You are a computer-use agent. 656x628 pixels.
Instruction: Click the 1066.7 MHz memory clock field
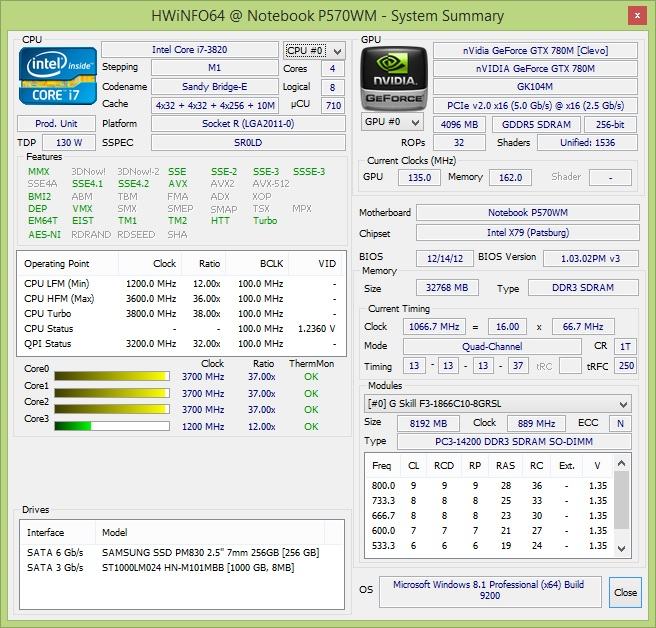[434, 326]
